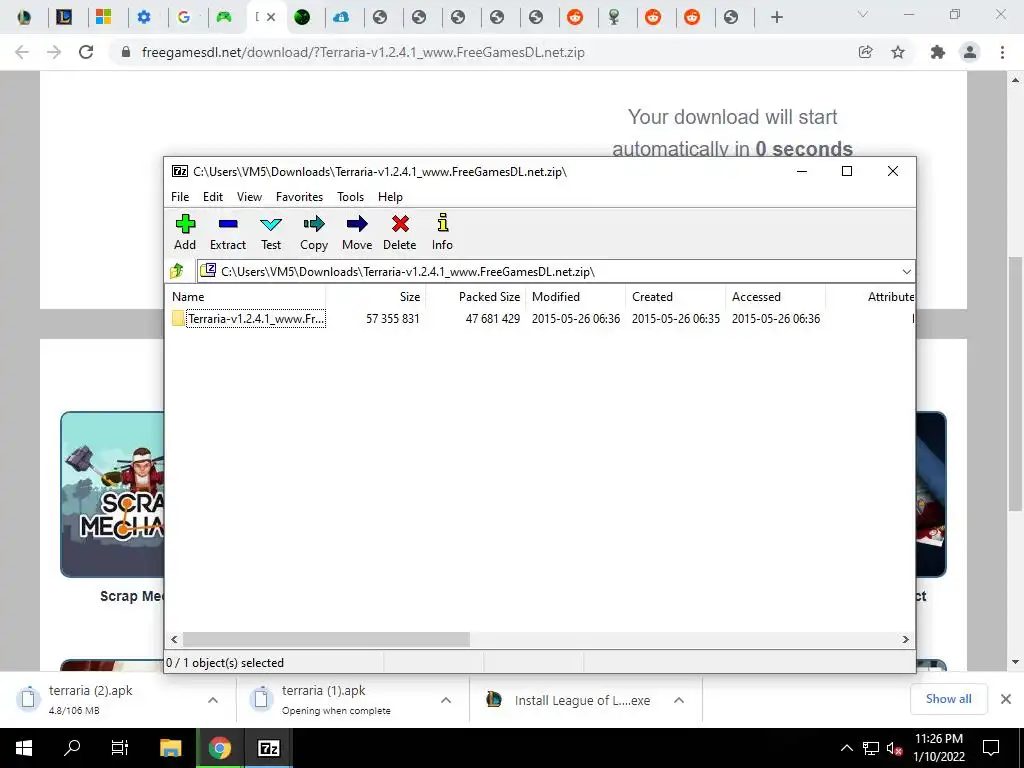Click the folder icon of the Terraria entry
Viewport: 1024px width, 768px height.
coord(178,318)
